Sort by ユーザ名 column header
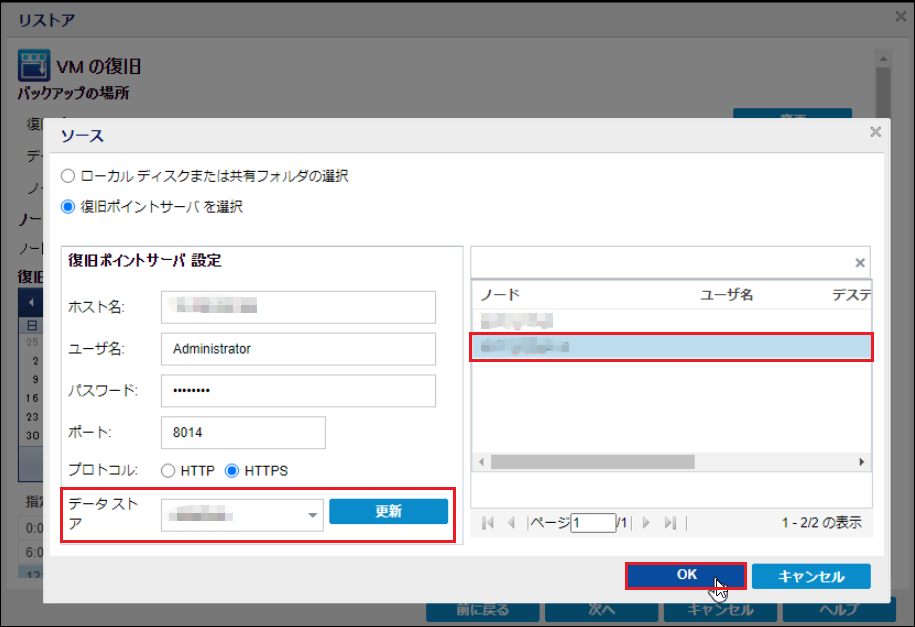Viewport: 915px width, 627px height. coord(727,295)
